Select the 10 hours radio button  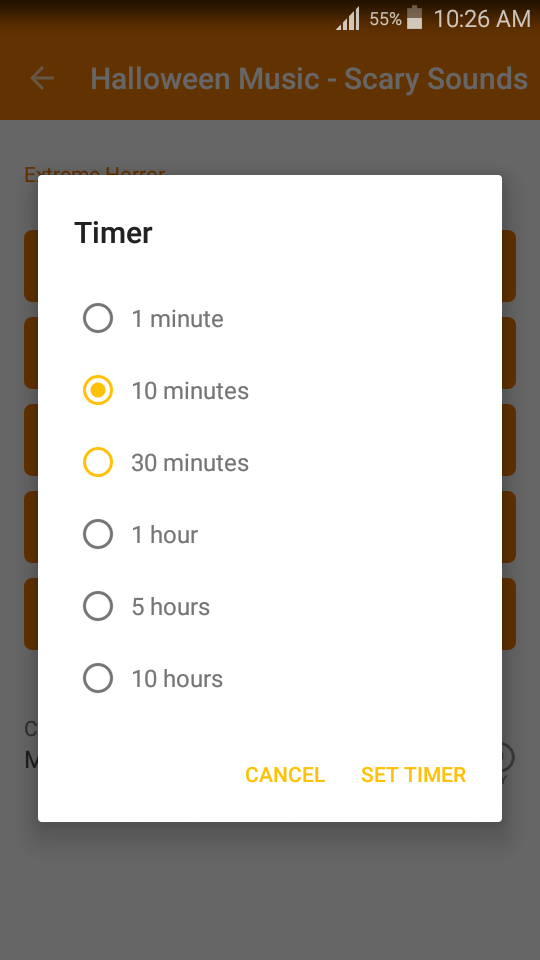pyautogui.click(x=98, y=678)
